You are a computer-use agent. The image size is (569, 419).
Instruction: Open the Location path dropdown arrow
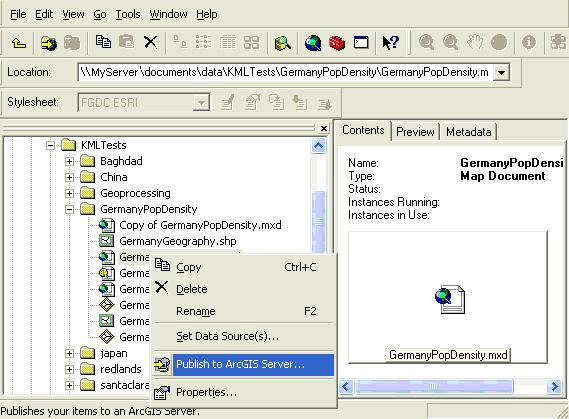tap(501, 72)
